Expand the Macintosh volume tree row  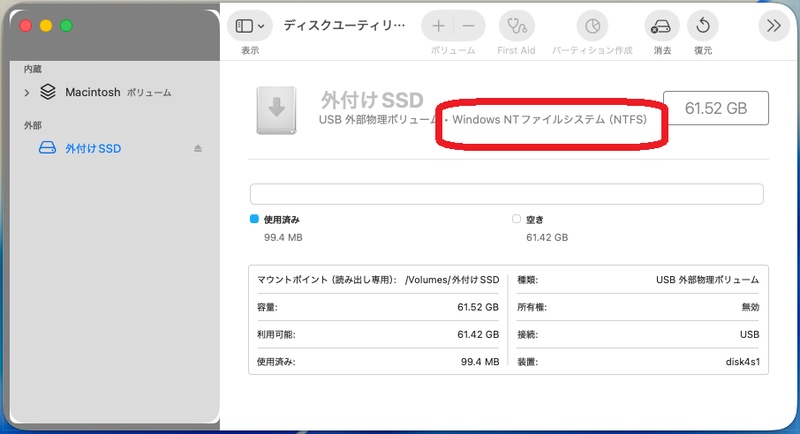pos(27,93)
